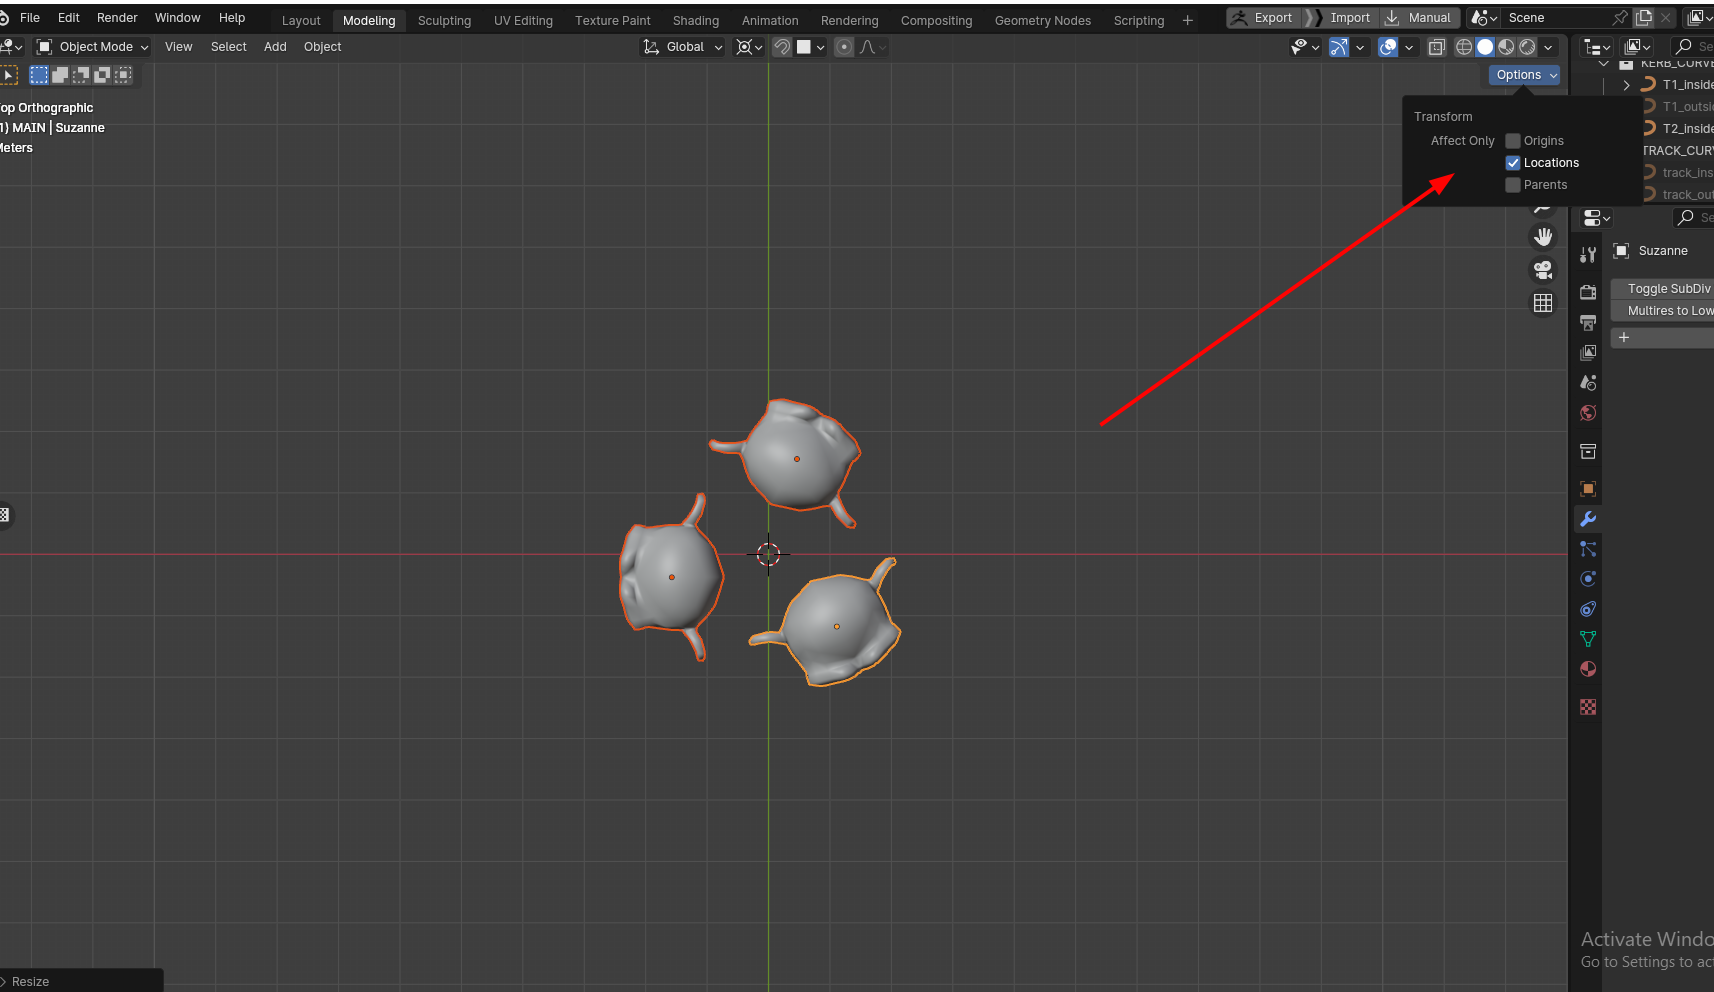Expand the T1_inside curve tree item
This screenshot has width=1714, height=992.
click(1627, 85)
